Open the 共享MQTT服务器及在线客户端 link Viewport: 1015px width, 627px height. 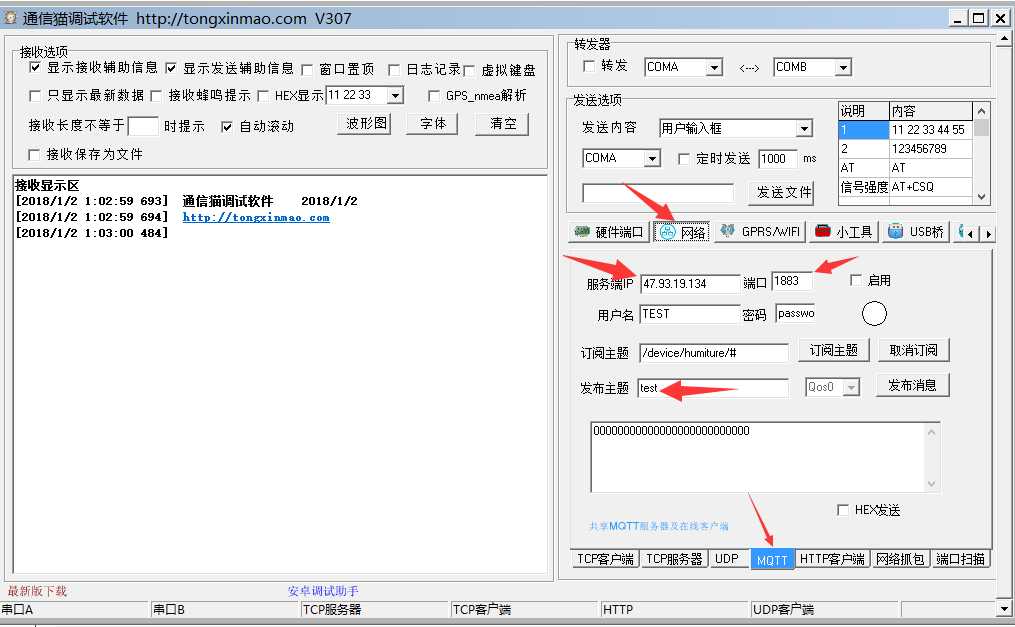pos(658,526)
